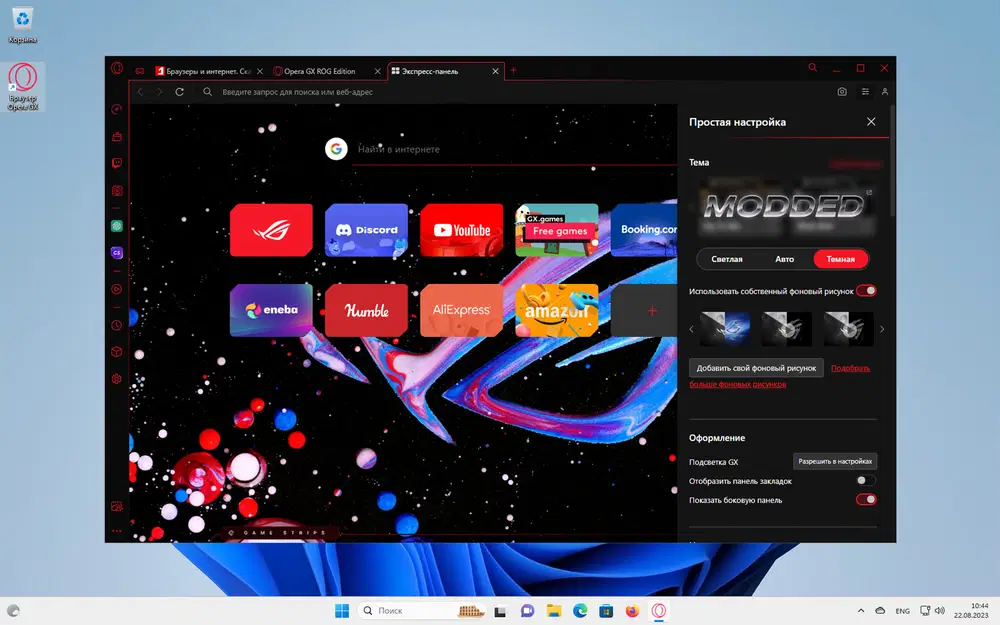Click Разрешить в настройках button

click(835, 461)
